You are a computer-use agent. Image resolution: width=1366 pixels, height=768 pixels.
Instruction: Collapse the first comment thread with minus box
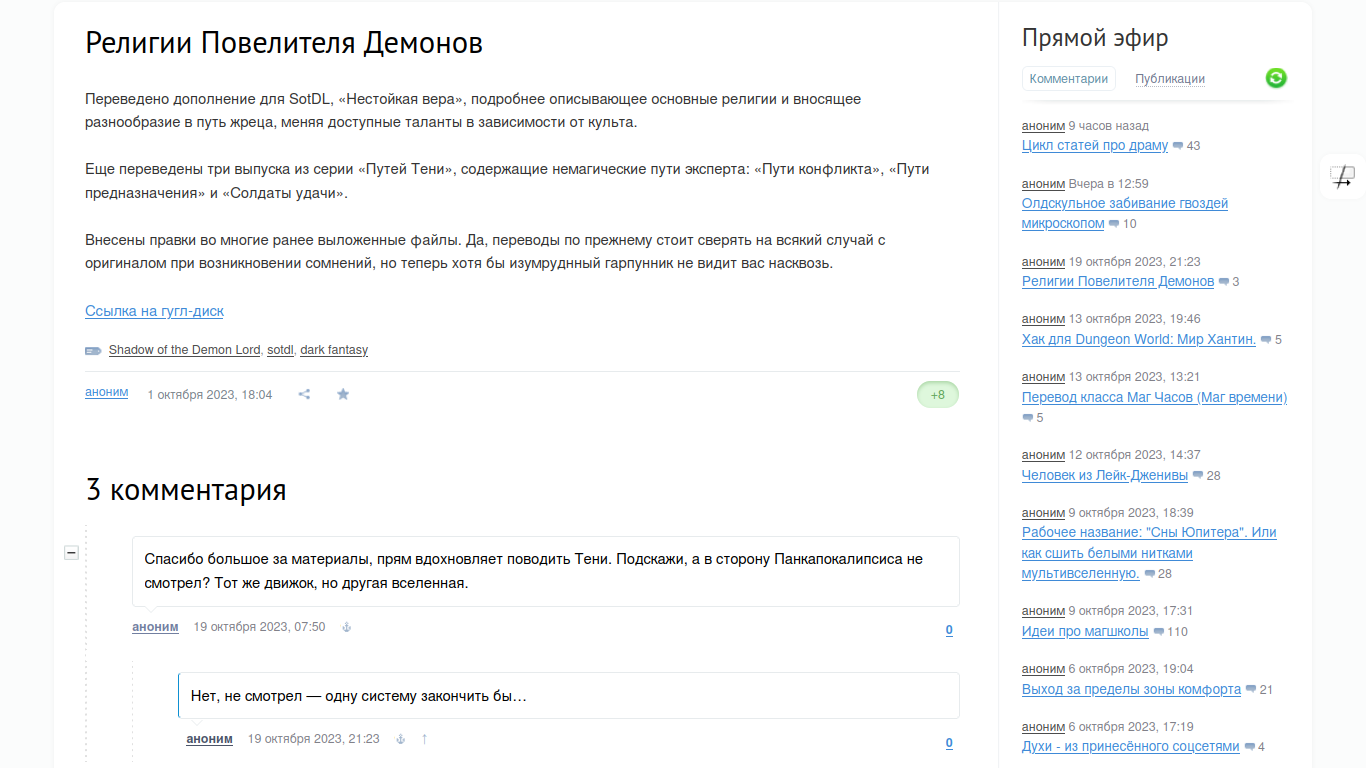(x=71, y=552)
